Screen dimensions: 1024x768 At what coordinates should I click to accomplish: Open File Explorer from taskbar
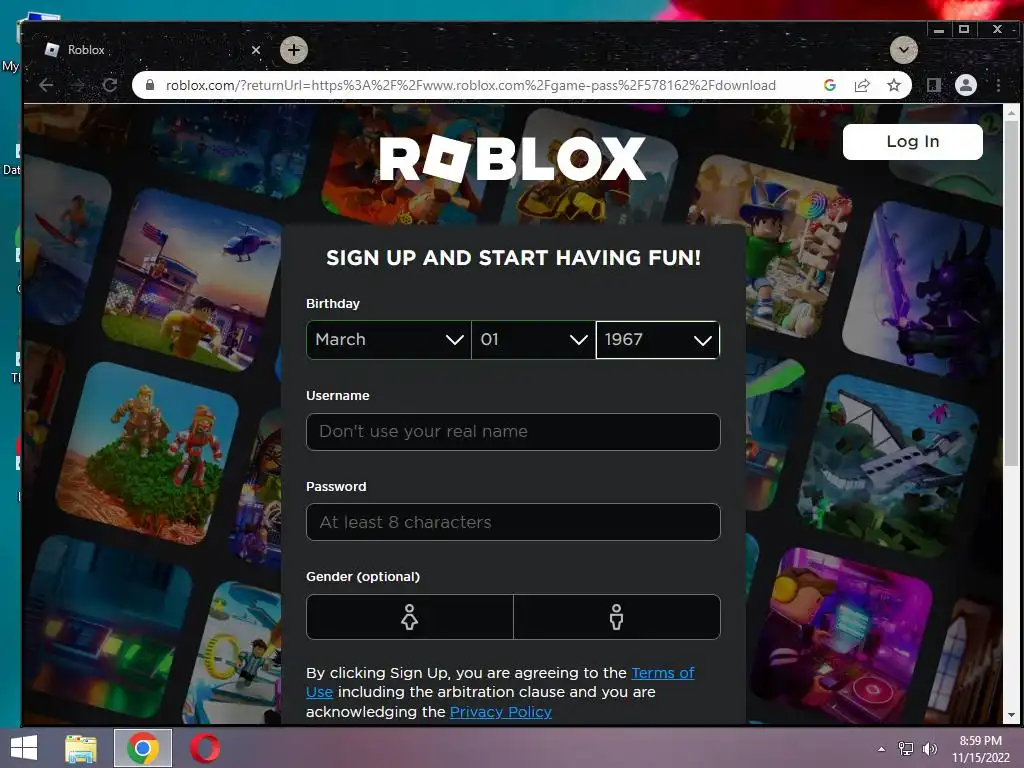[x=81, y=748]
